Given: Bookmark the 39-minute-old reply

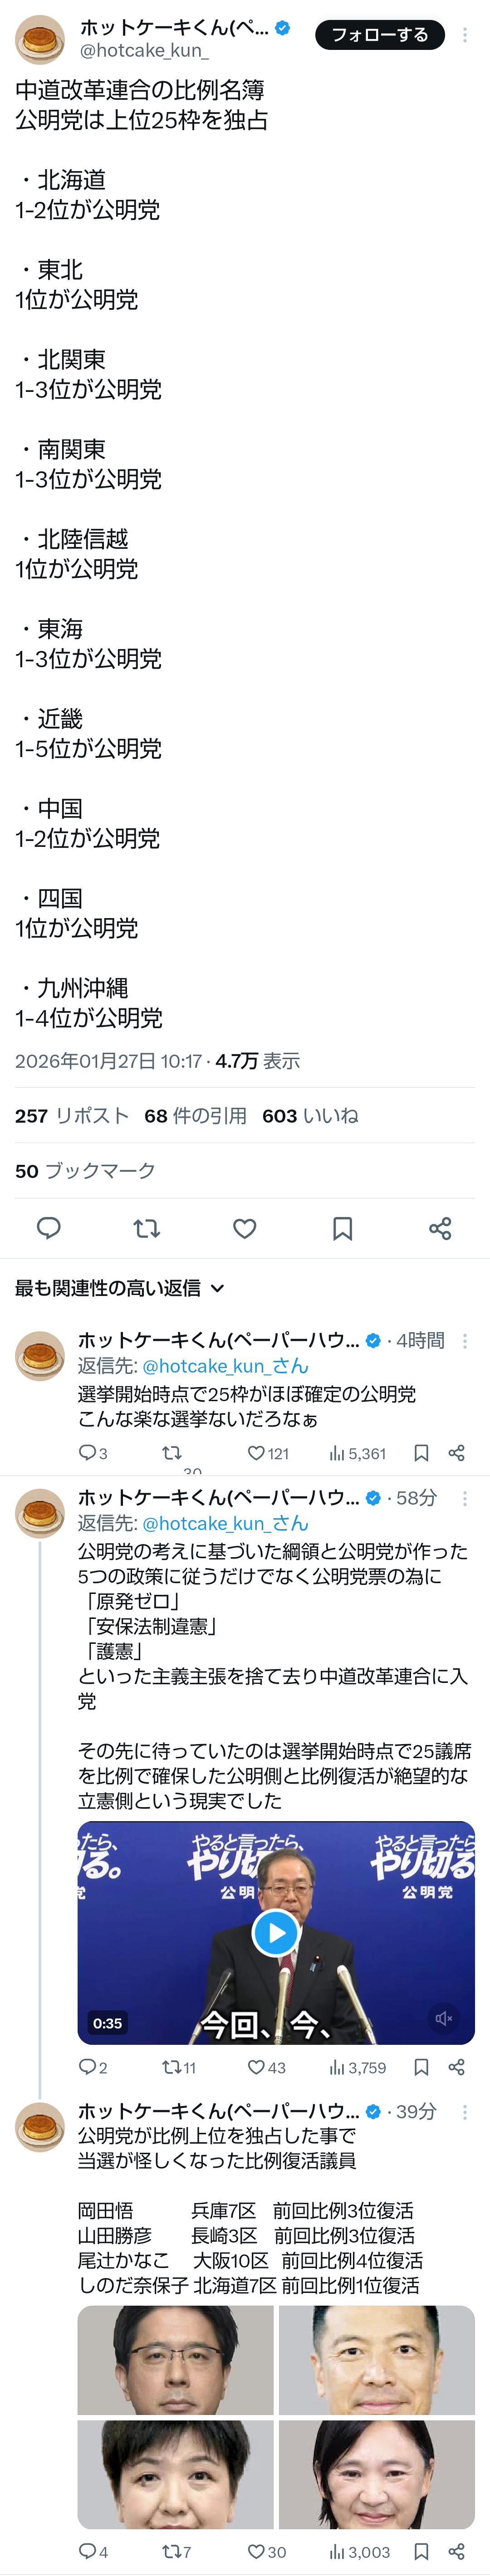Looking at the screenshot, I should (x=422, y=2551).
